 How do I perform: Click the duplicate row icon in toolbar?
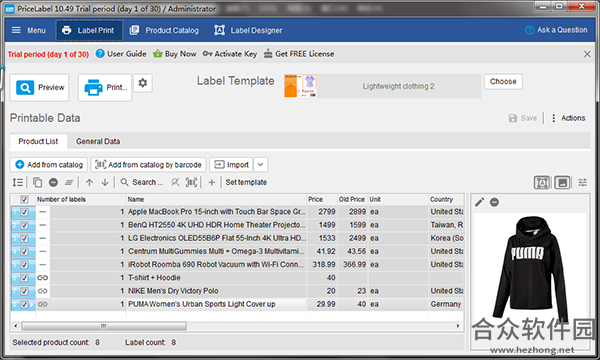point(38,182)
